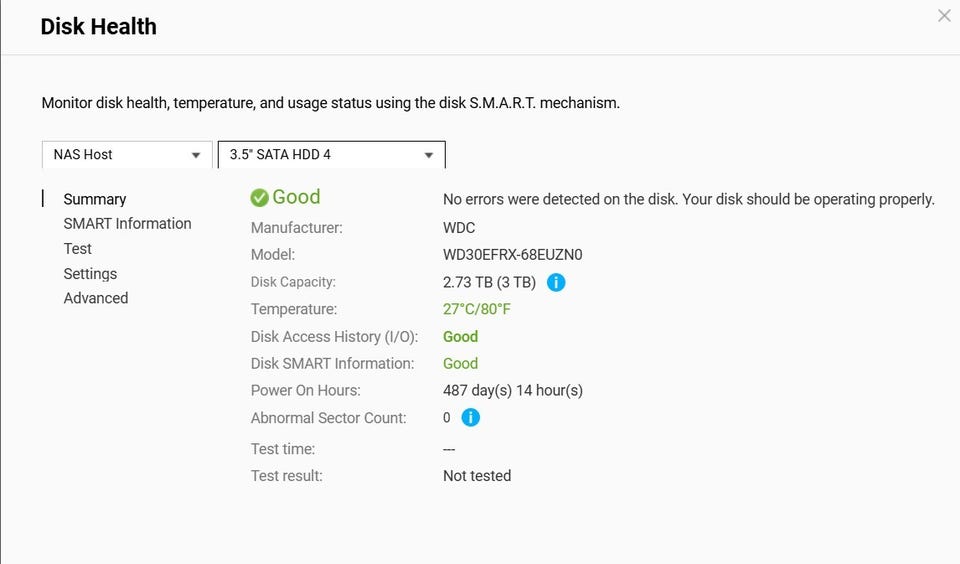Open the Test section
The image size is (960, 564).
78,249
